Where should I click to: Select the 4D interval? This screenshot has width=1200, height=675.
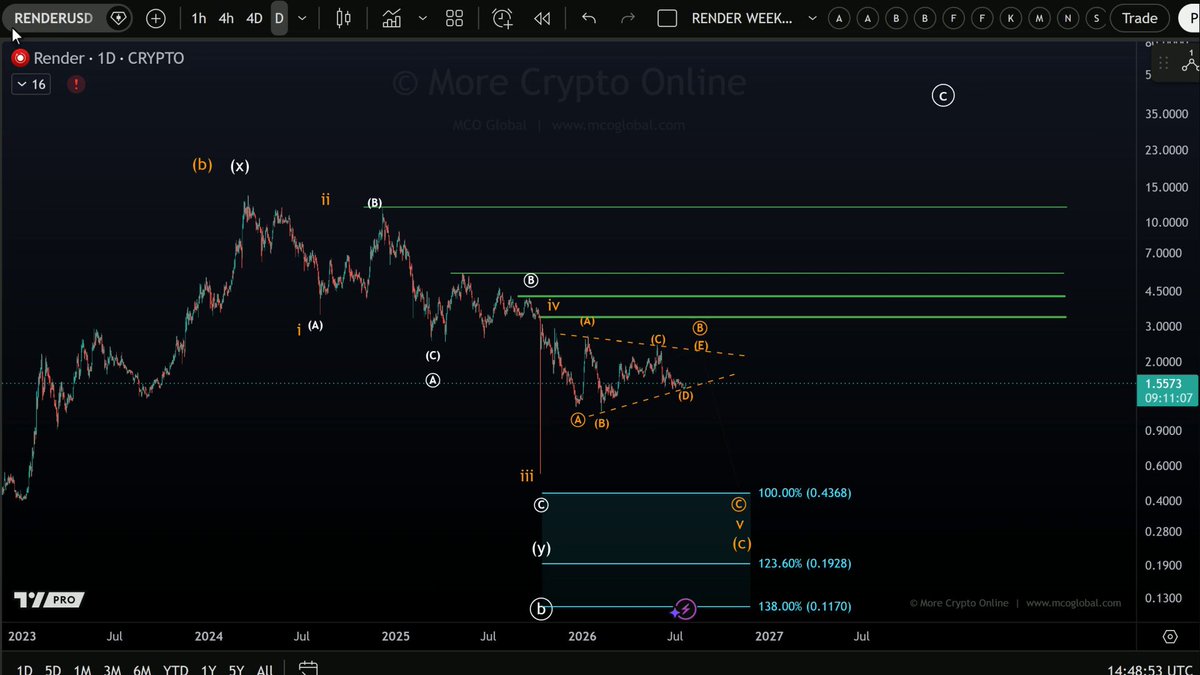tap(254, 18)
